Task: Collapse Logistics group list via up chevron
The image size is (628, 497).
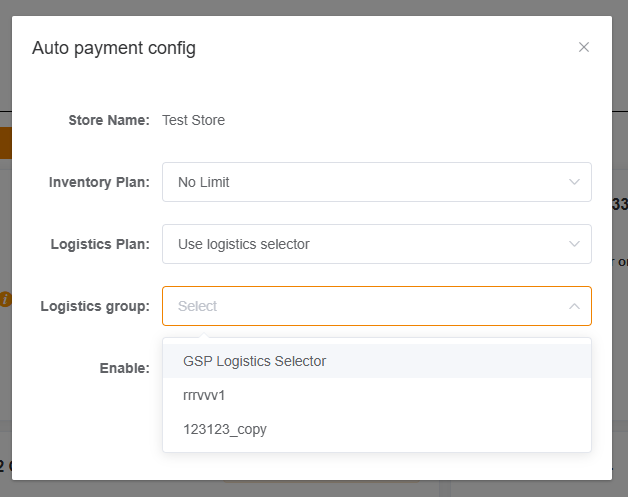Action: coord(574,306)
